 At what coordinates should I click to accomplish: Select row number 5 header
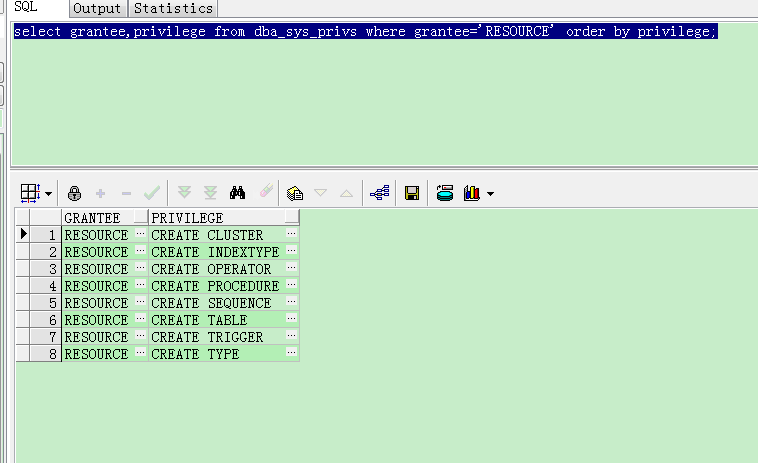[45, 303]
